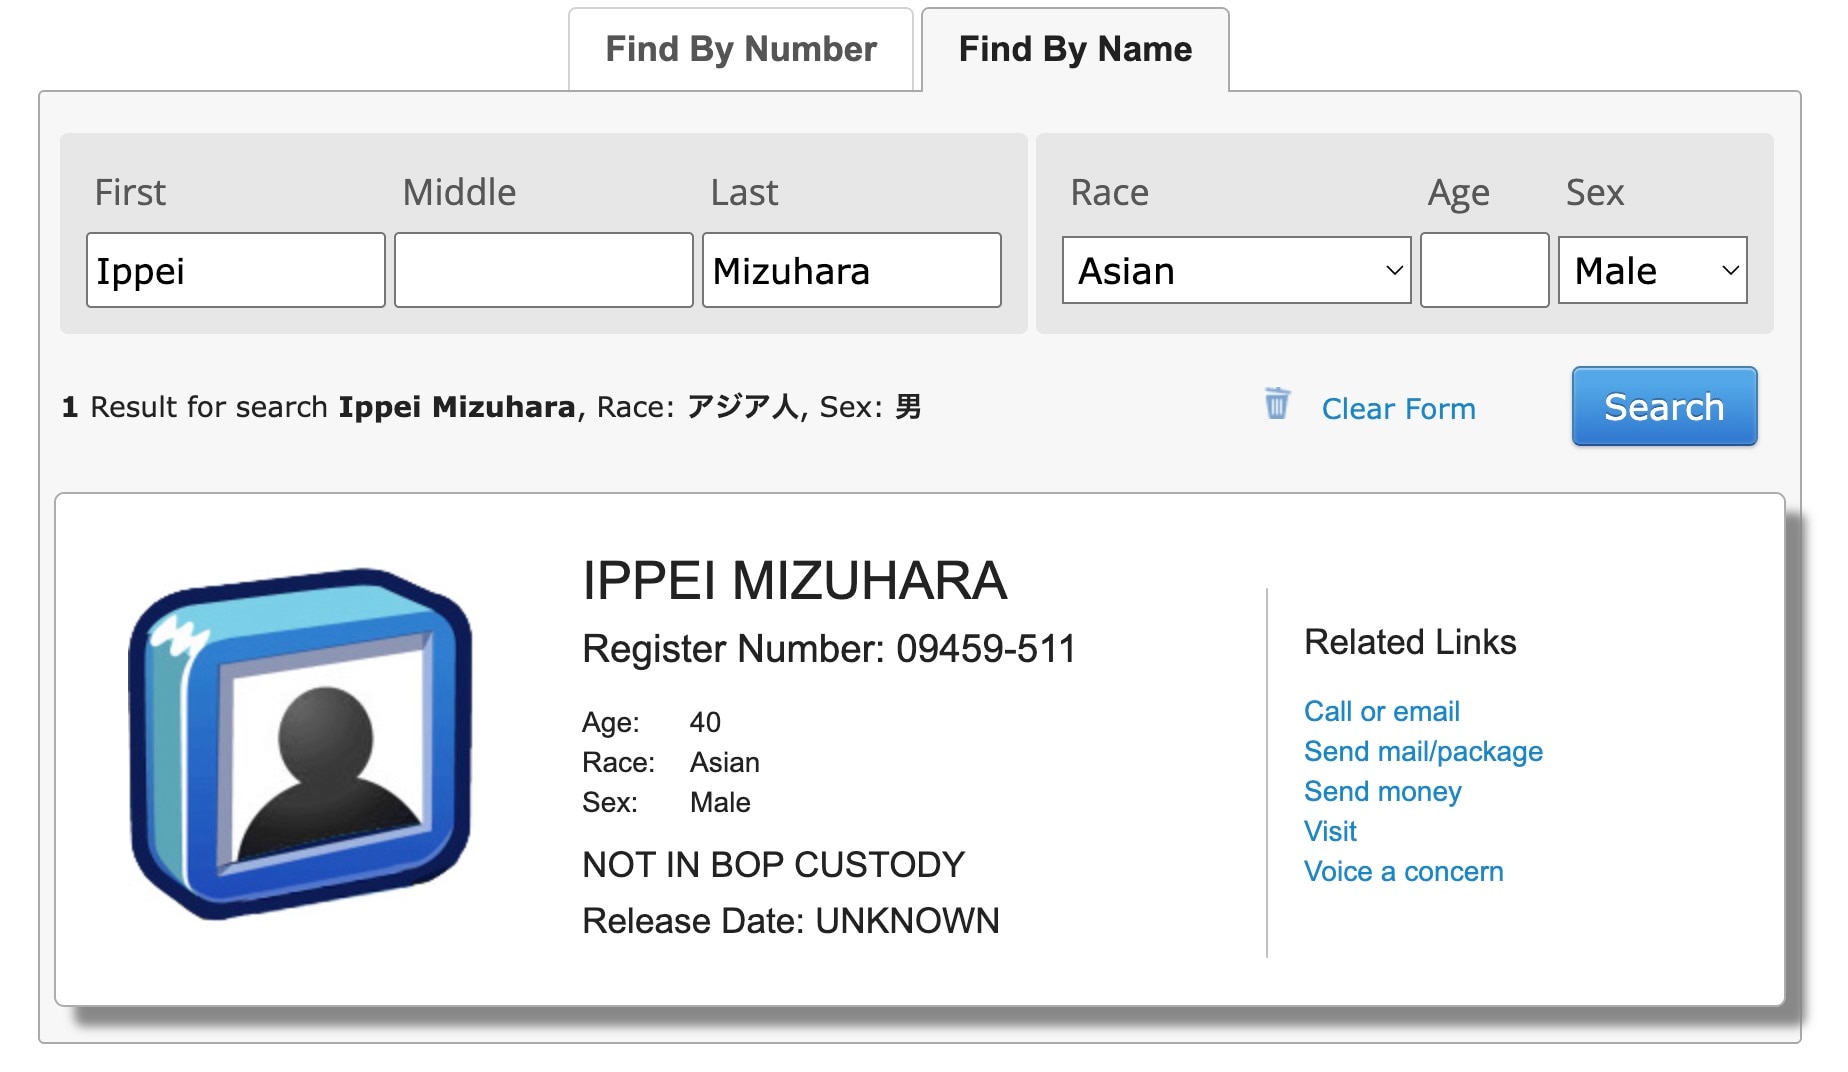Screen dimensions: 1848x1072
Task: Select the Find By Name tab
Action: click(x=1075, y=49)
